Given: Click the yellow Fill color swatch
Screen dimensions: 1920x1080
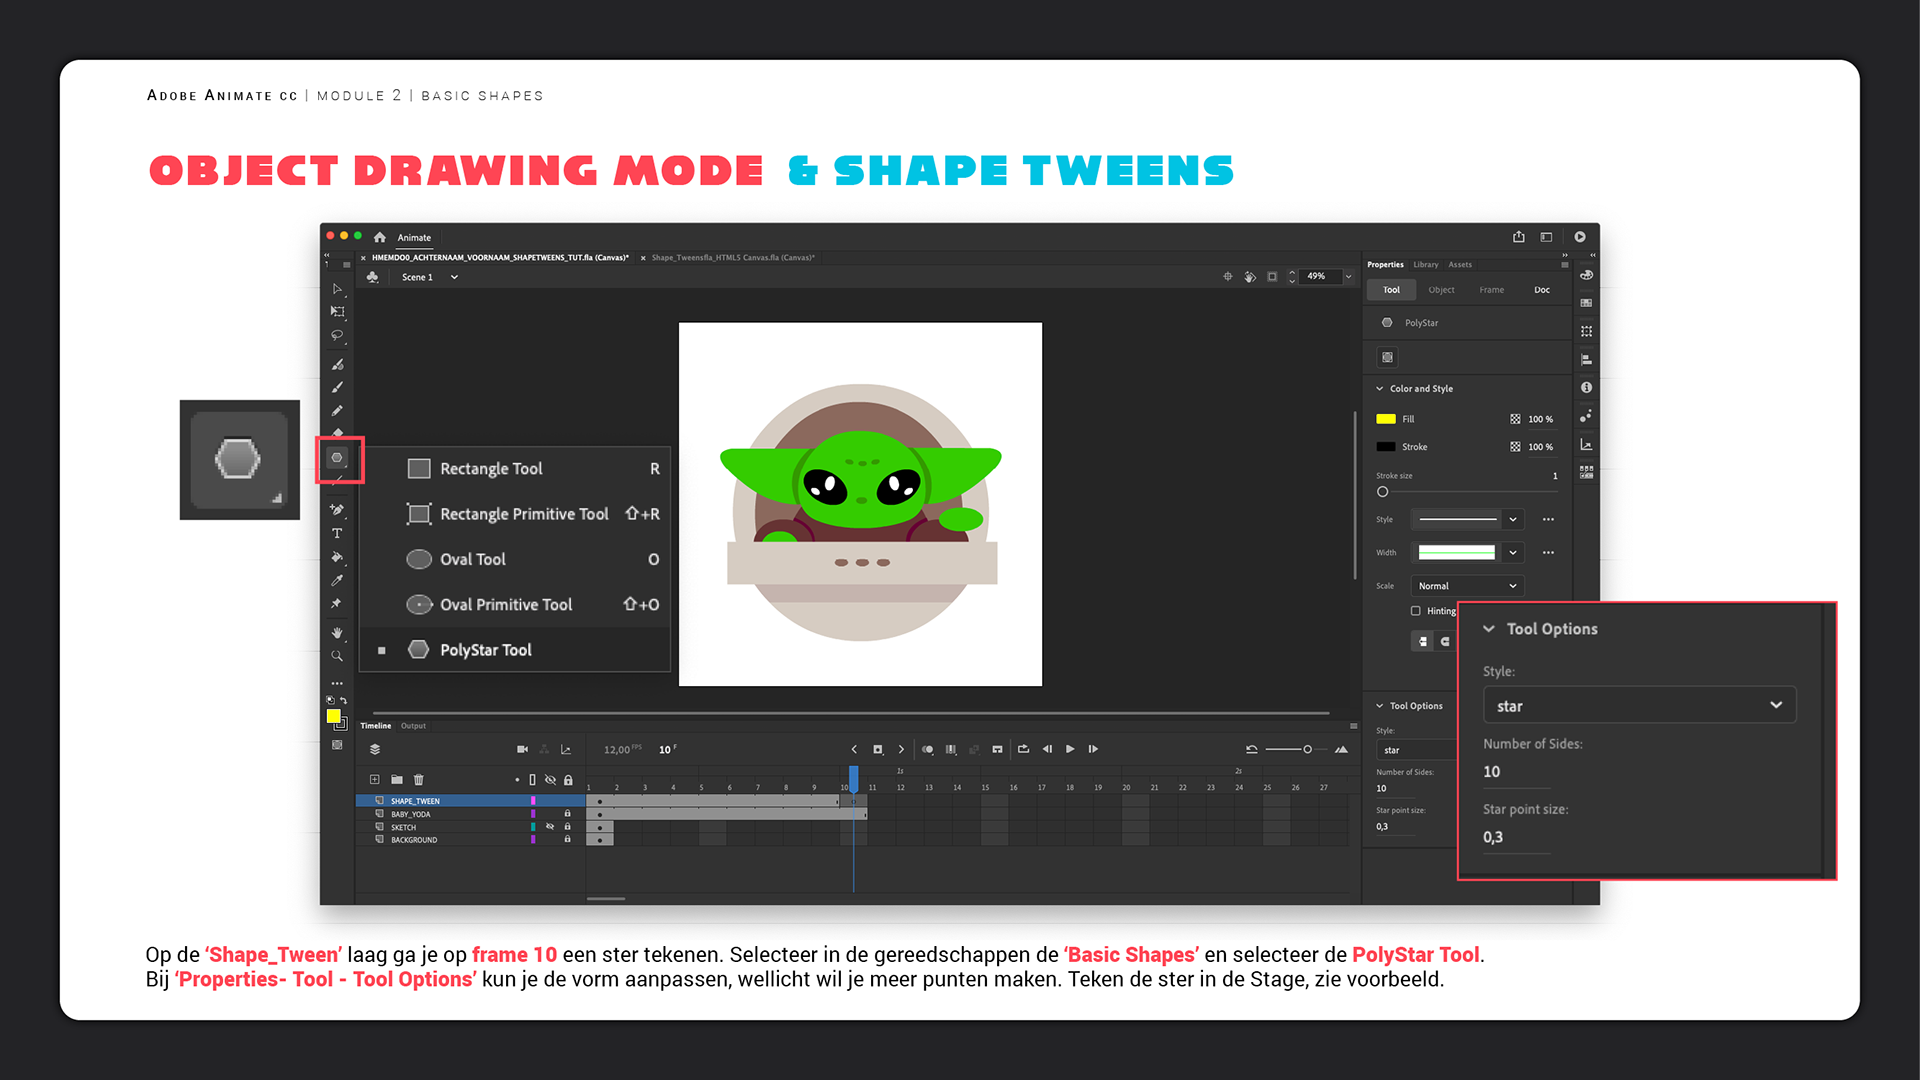Looking at the screenshot, I should coord(1385,419).
